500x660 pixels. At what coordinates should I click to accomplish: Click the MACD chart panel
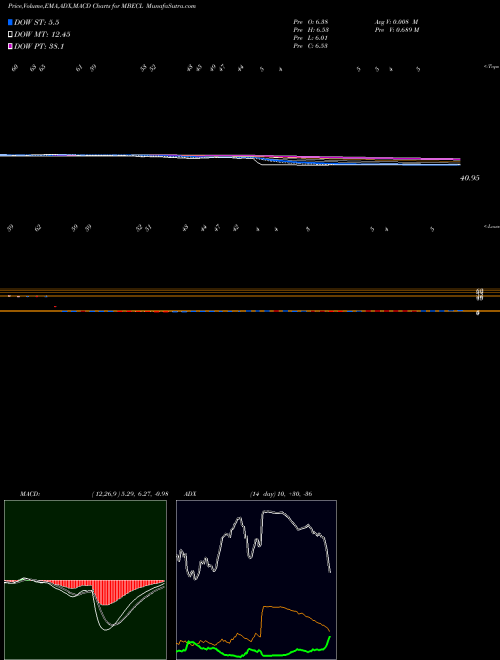click(x=85, y=580)
